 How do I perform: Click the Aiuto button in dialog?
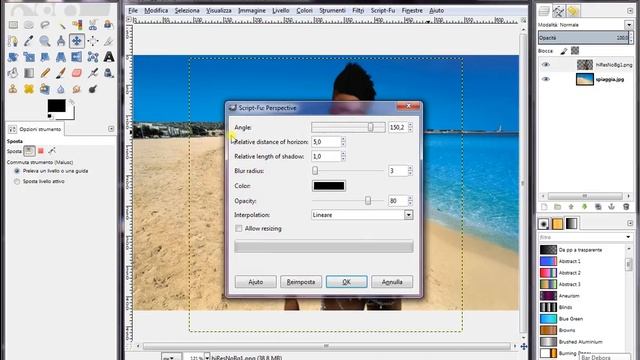click(256, 282)
